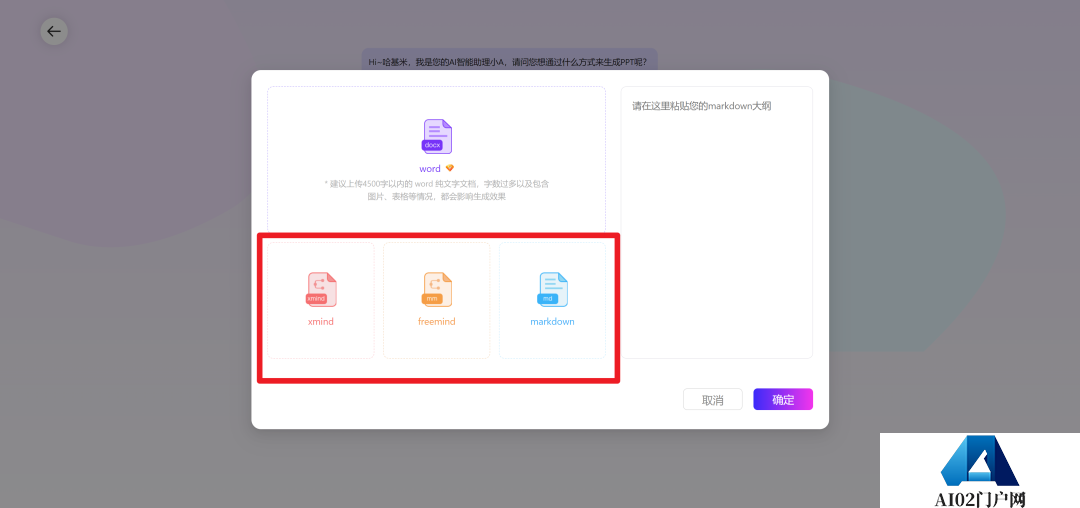Viewport: 1080px width, 508px height.
Task: Click the 'xmind' label text
Action: click(321, 321)
